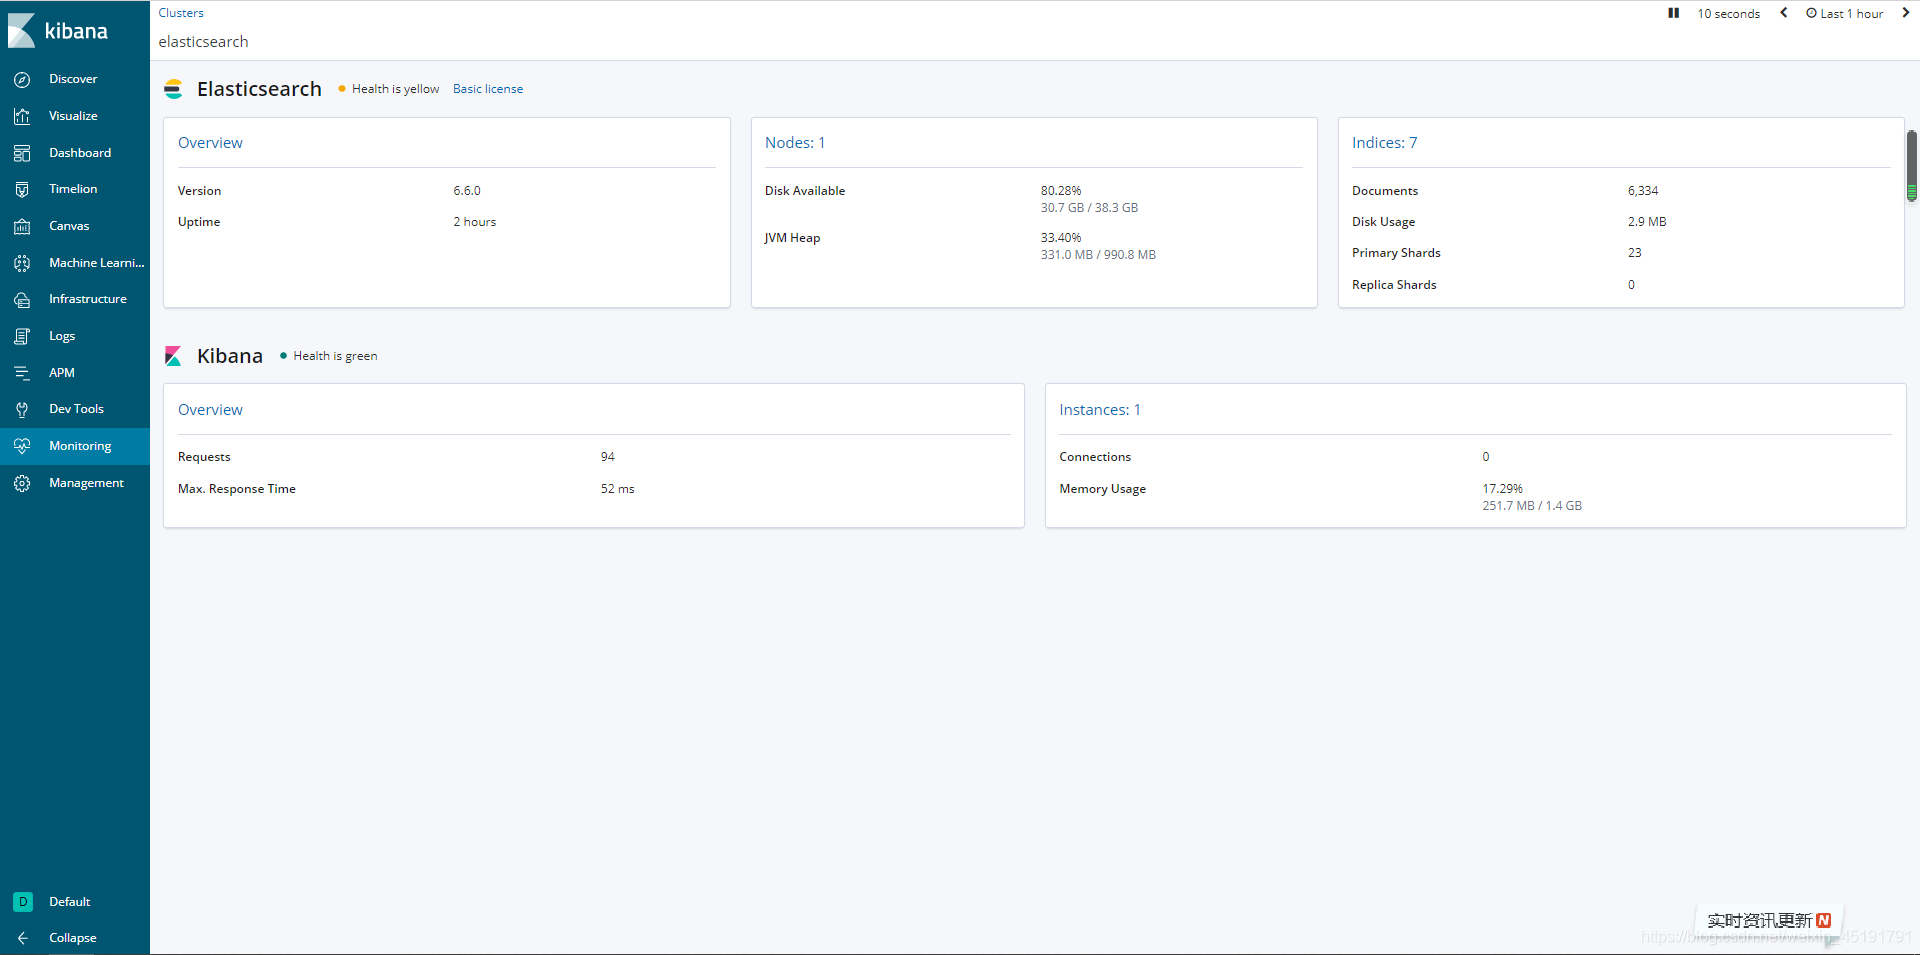The height and width of the screenshot is (955, 1920).
Task: Click the Kibana section logo icon
Action: click(173, 356)
